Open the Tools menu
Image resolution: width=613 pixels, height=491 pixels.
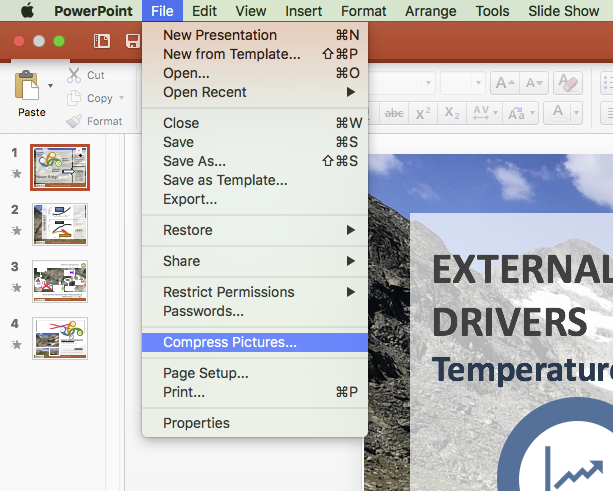[x=492, y=11]
